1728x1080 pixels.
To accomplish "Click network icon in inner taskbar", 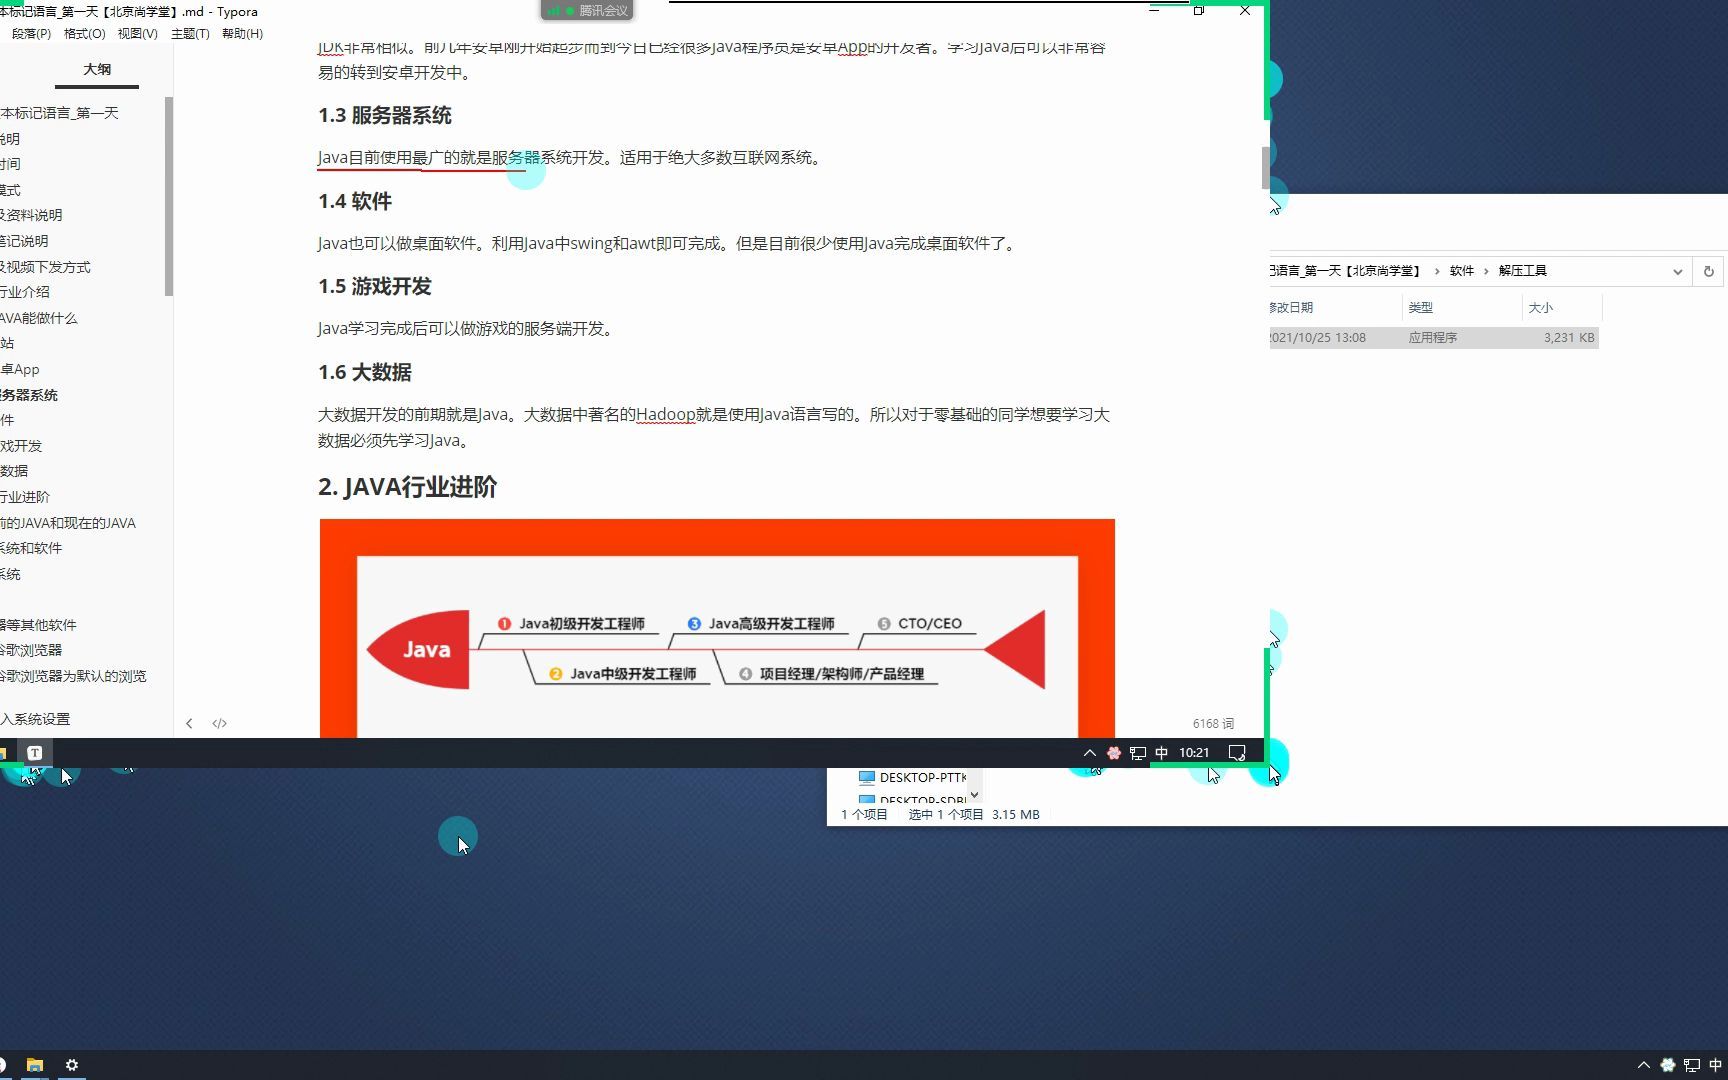I will click(x=1138, y=753).
